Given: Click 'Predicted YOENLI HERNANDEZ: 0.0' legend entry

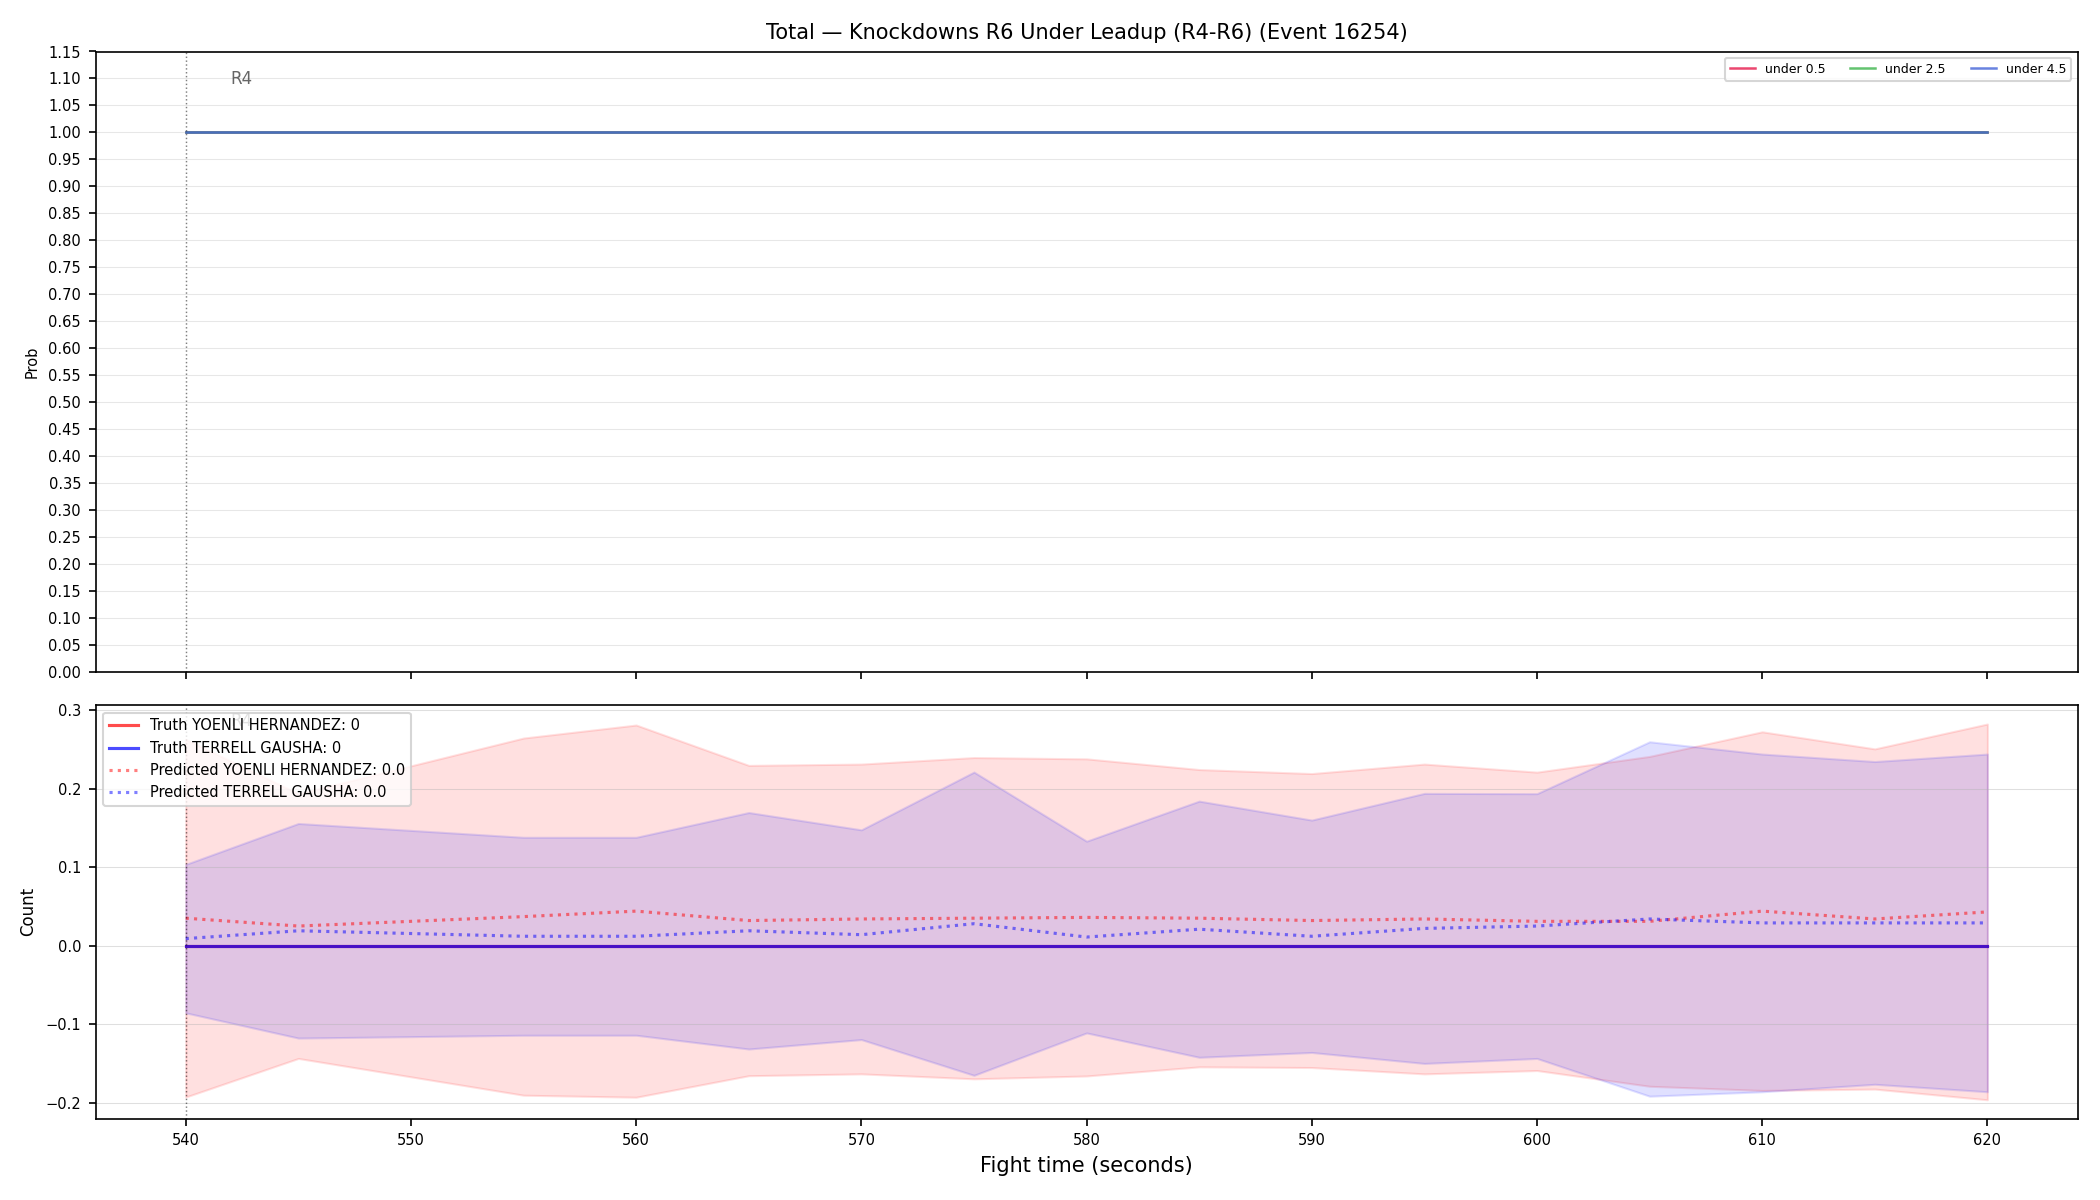Looking at the screenshot, I should 256,770.
